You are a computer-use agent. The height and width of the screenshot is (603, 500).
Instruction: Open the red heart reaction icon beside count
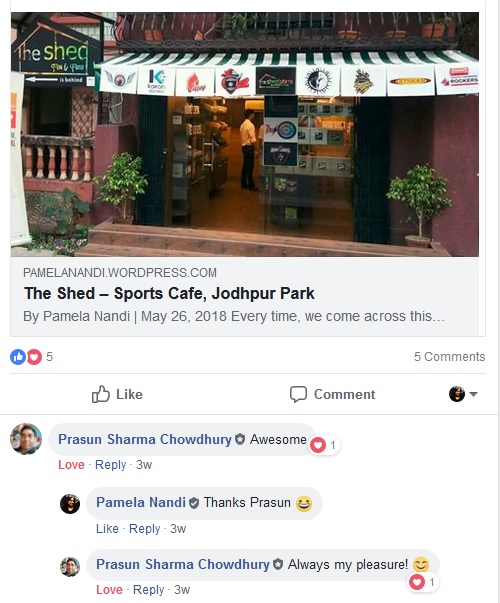34,357
